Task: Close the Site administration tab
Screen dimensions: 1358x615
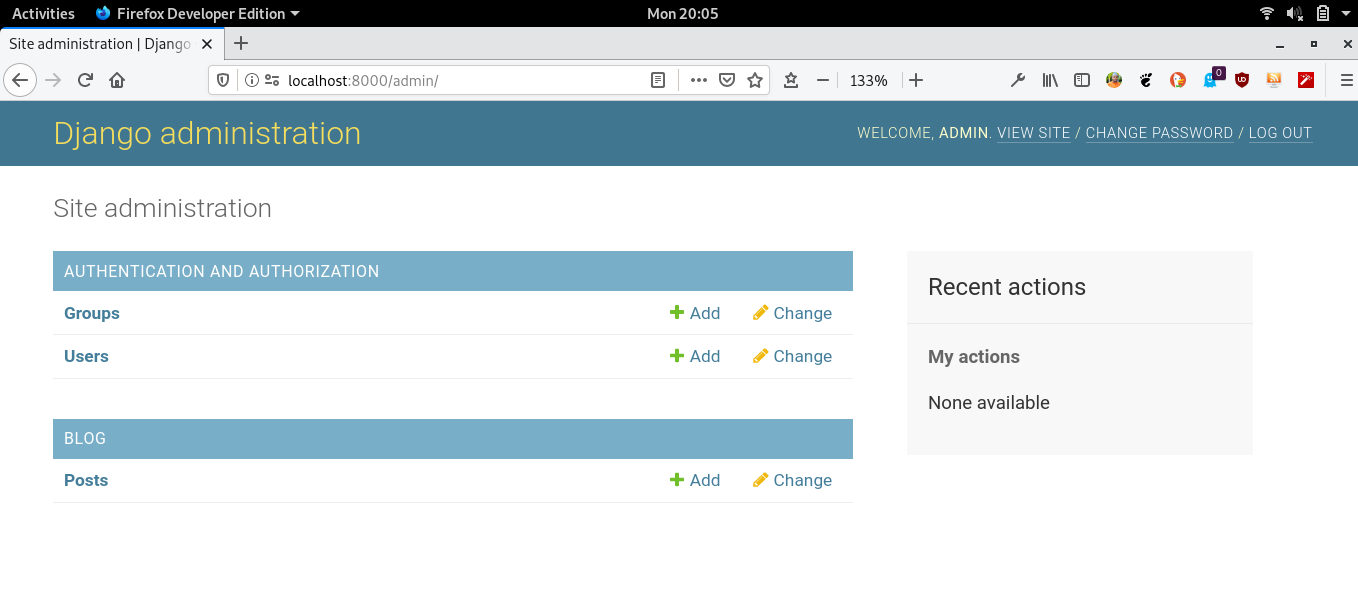Action: [208, 44]
